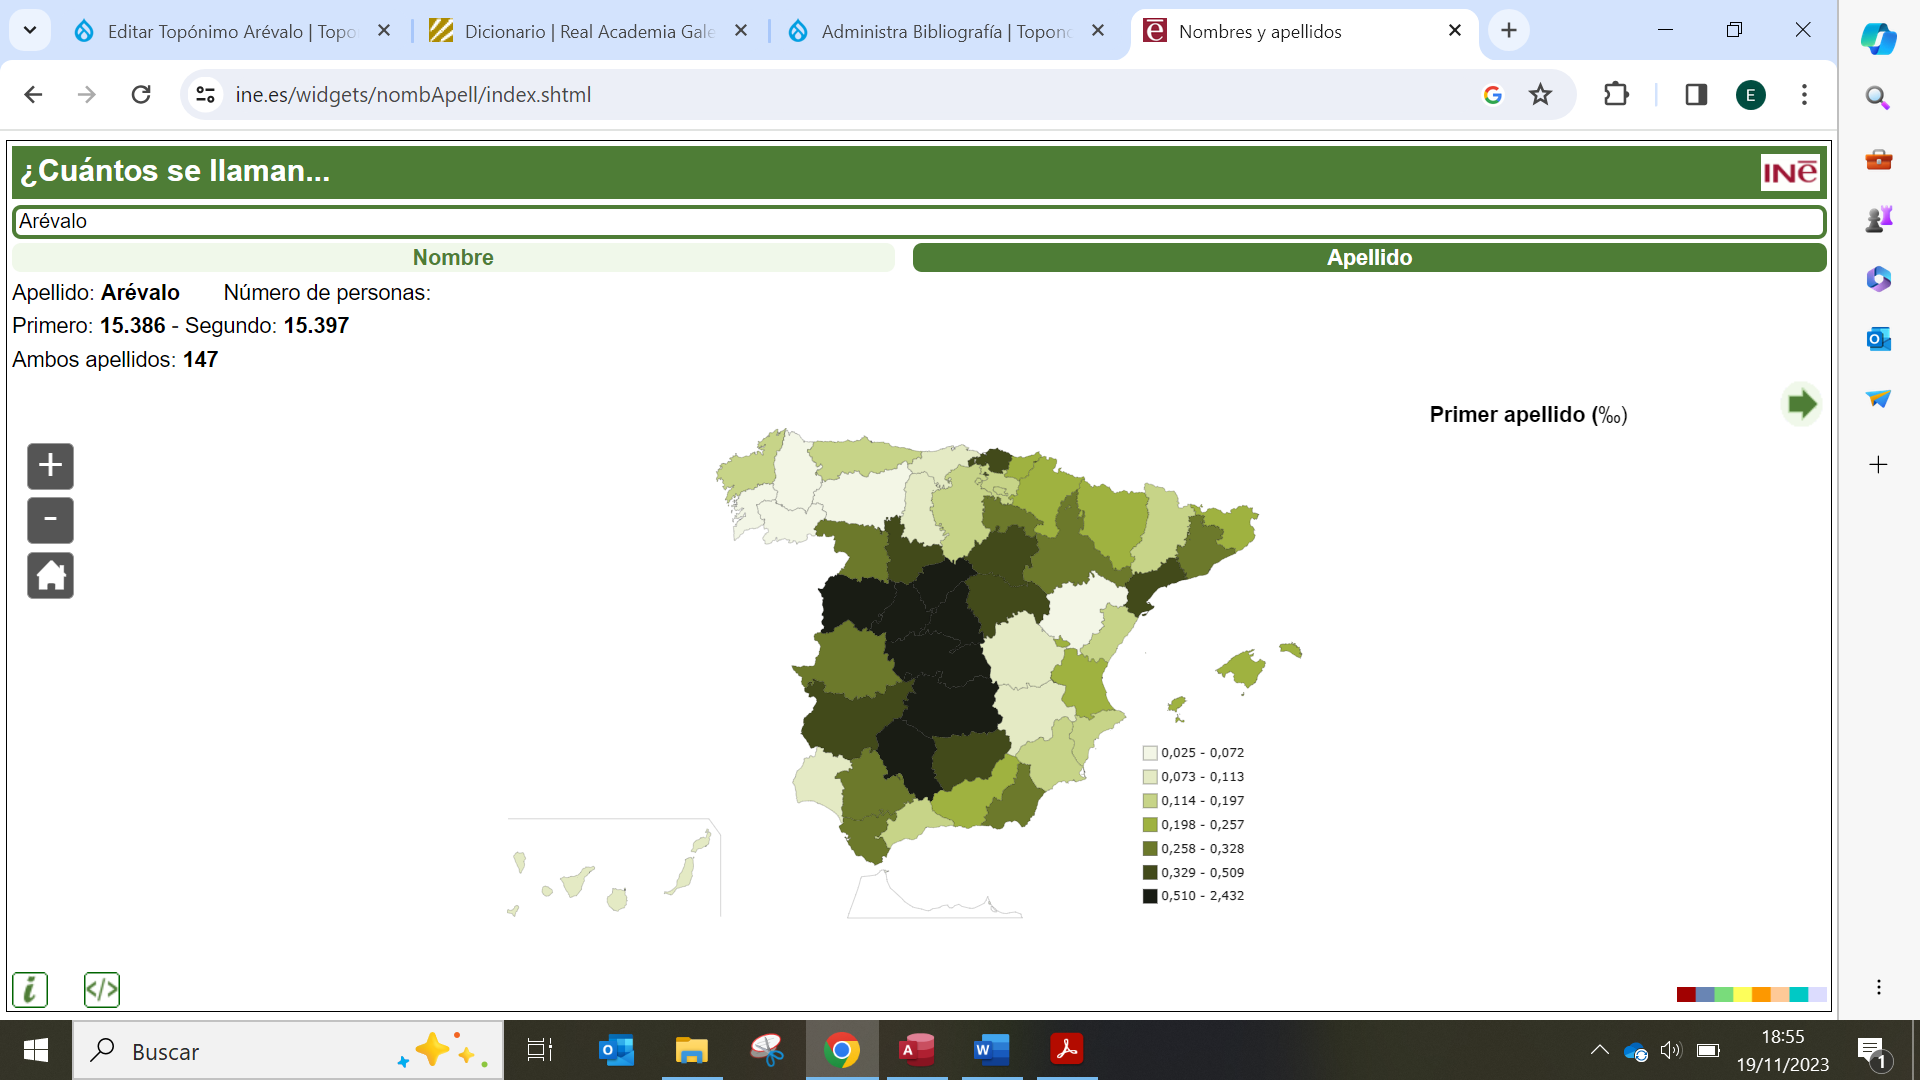The image size is (1920, 1080).
Task: Switch to Administra Bibliografía tab
Action: point(944,31)
